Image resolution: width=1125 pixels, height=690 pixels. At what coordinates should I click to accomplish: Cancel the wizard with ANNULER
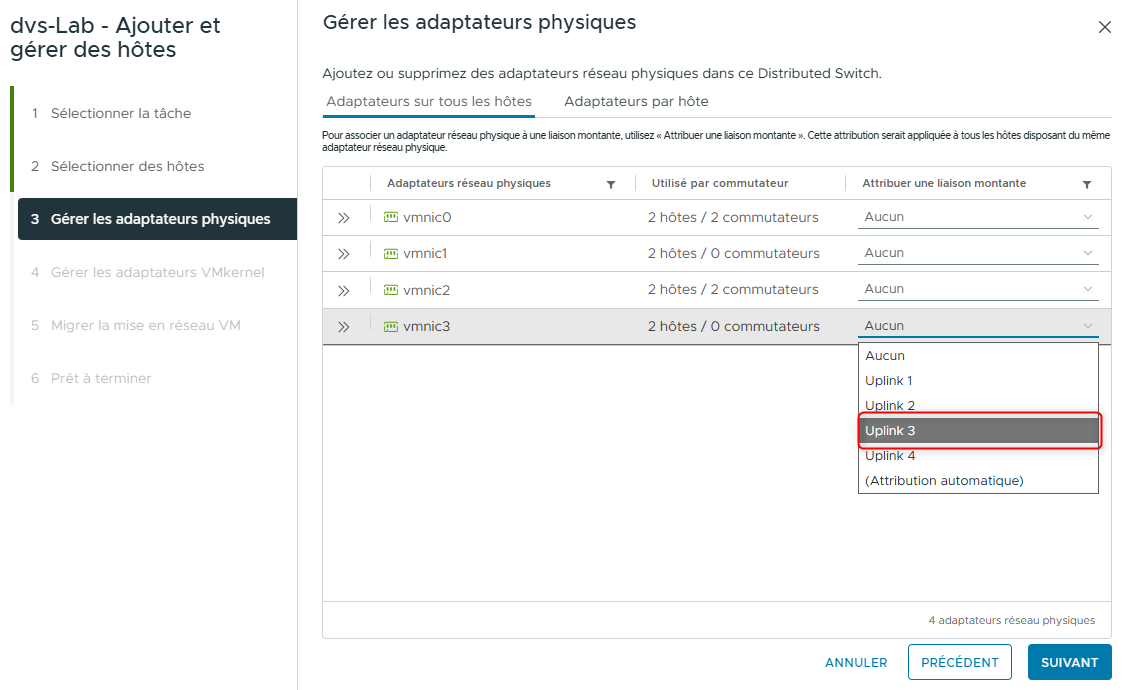tap(856, 662)
